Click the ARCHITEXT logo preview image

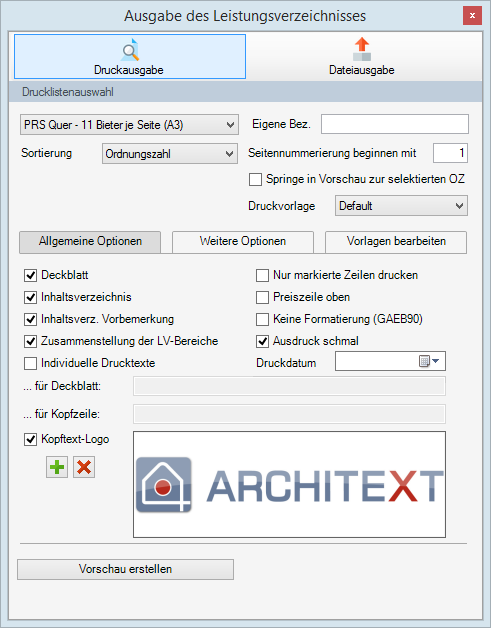[289, 484]
